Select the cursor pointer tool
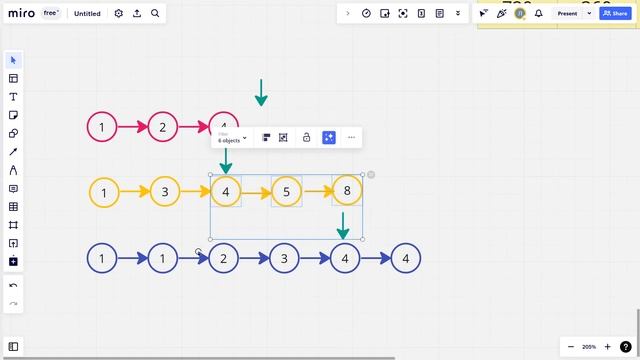Viewport: 640px width, 360px height. [x=13, y=60]
